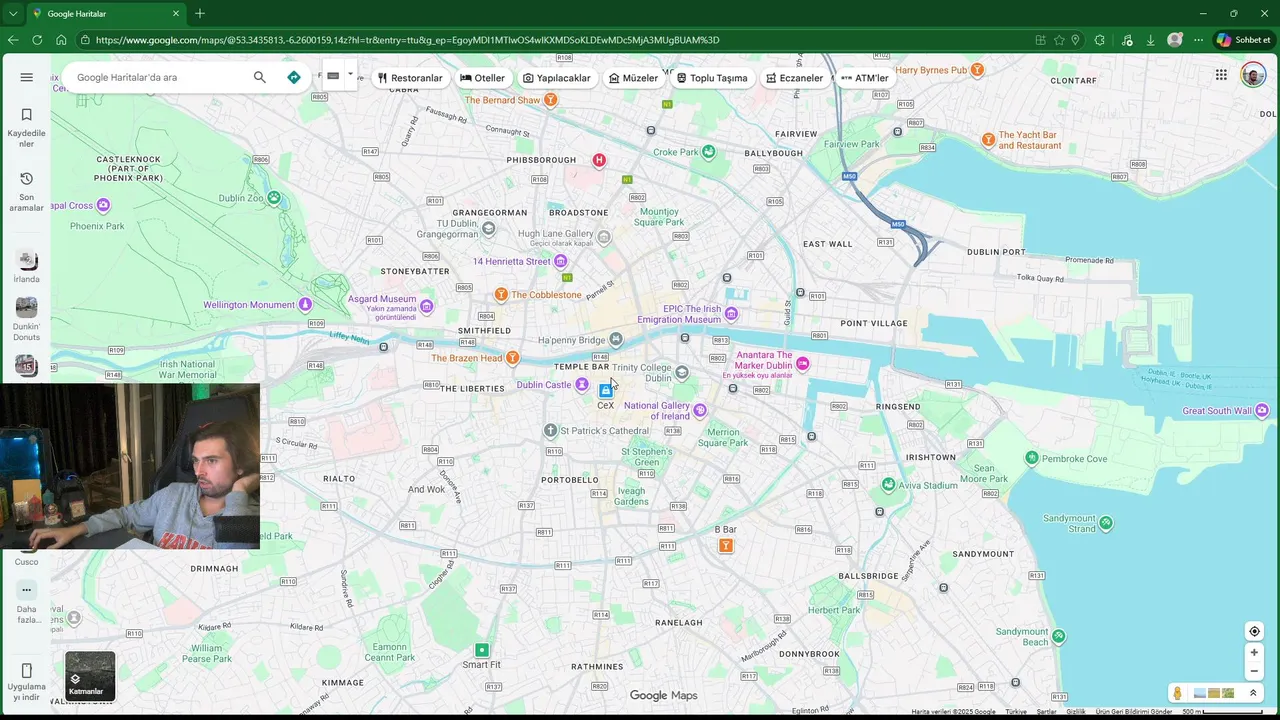Screen dimensions: 1280x720
Task: Close the Google Haritalar tab
Action: tap(175, 14)
